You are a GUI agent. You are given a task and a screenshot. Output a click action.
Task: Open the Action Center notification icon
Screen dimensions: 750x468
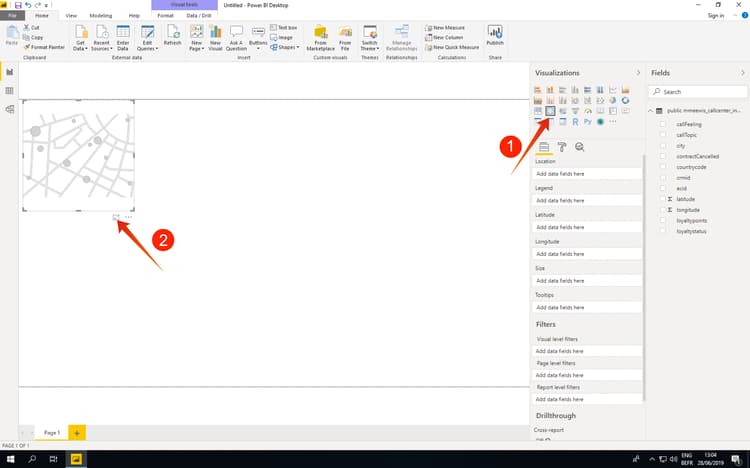coord(737,460)
